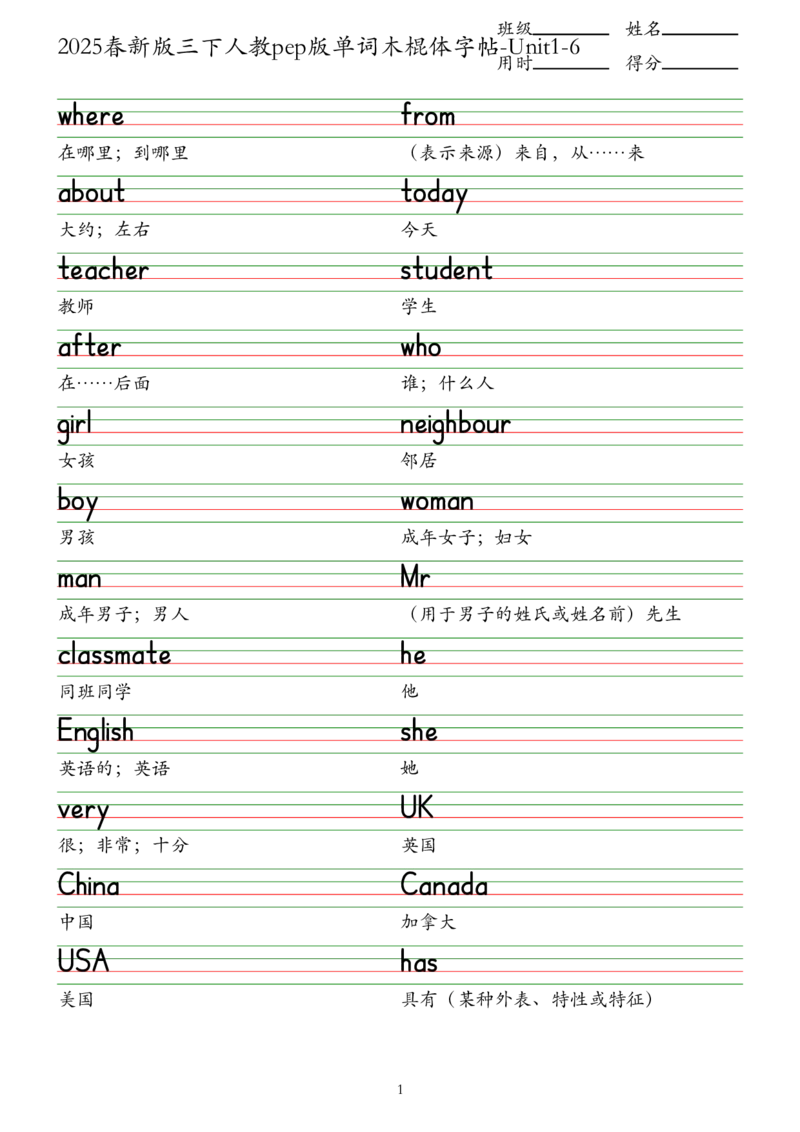Click the word 'very'
Viewport: 800px width, 1132px height.
click(x=84, y=810)
